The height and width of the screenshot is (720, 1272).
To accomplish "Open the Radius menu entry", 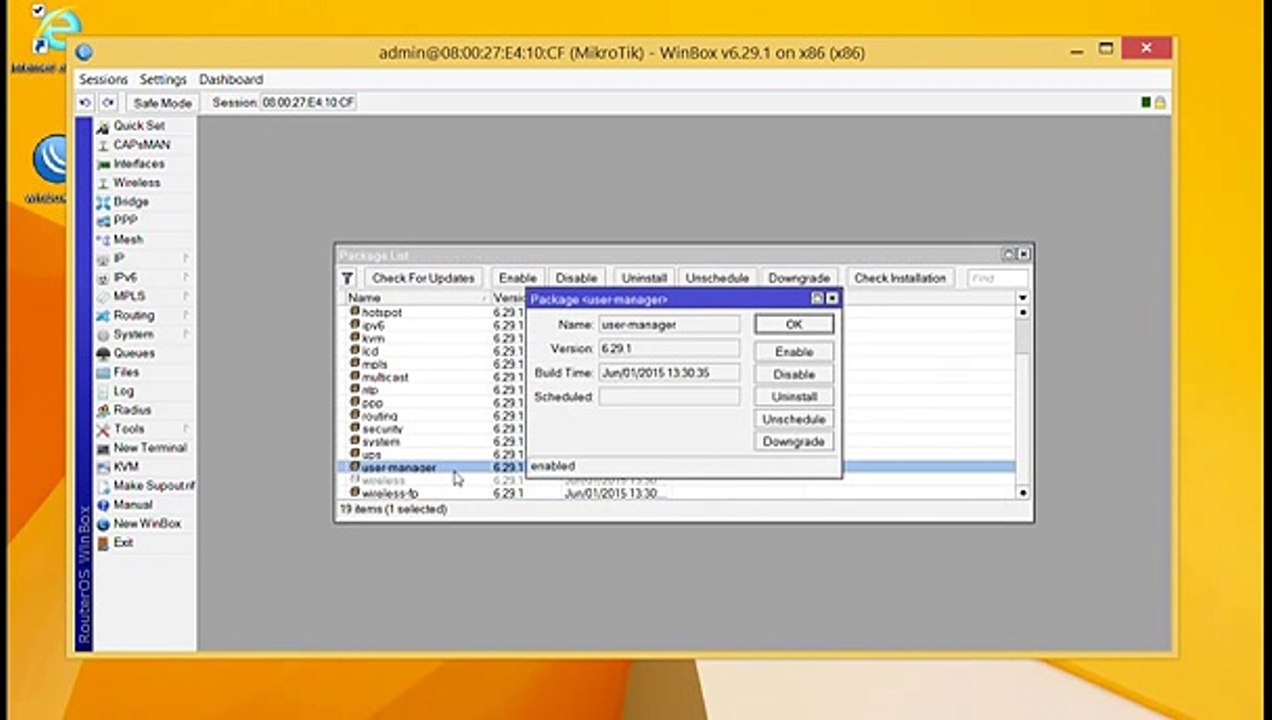I will (x=132, y=410).
